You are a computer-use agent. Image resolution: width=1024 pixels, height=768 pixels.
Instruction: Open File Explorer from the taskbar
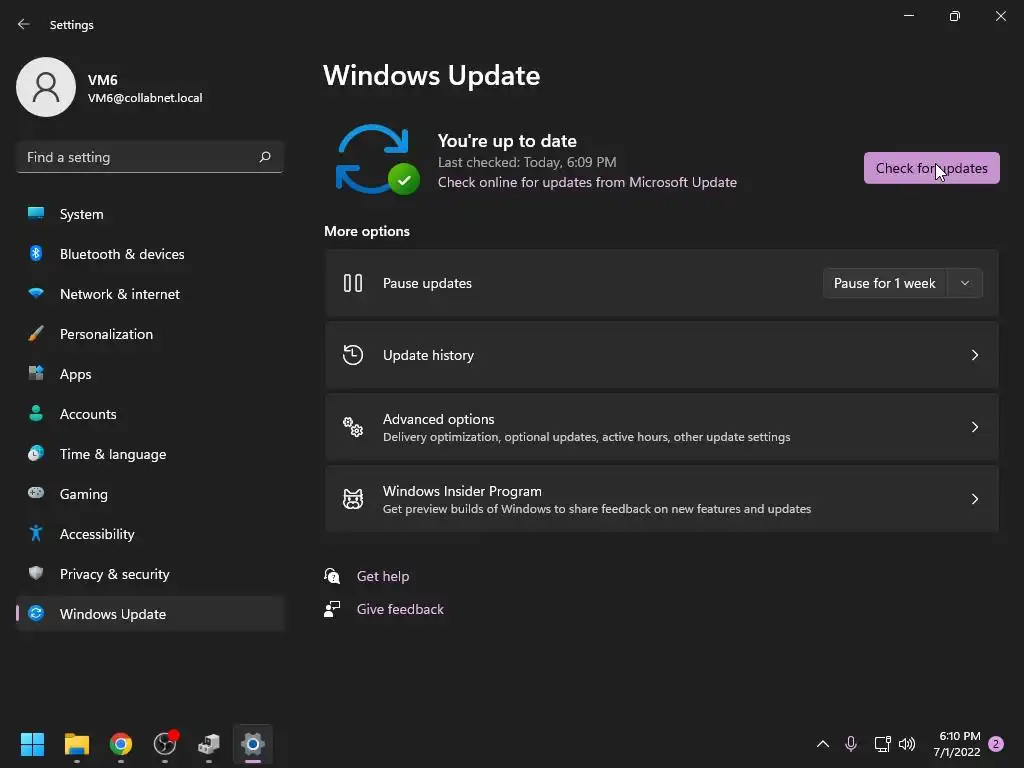pos(76,744)
